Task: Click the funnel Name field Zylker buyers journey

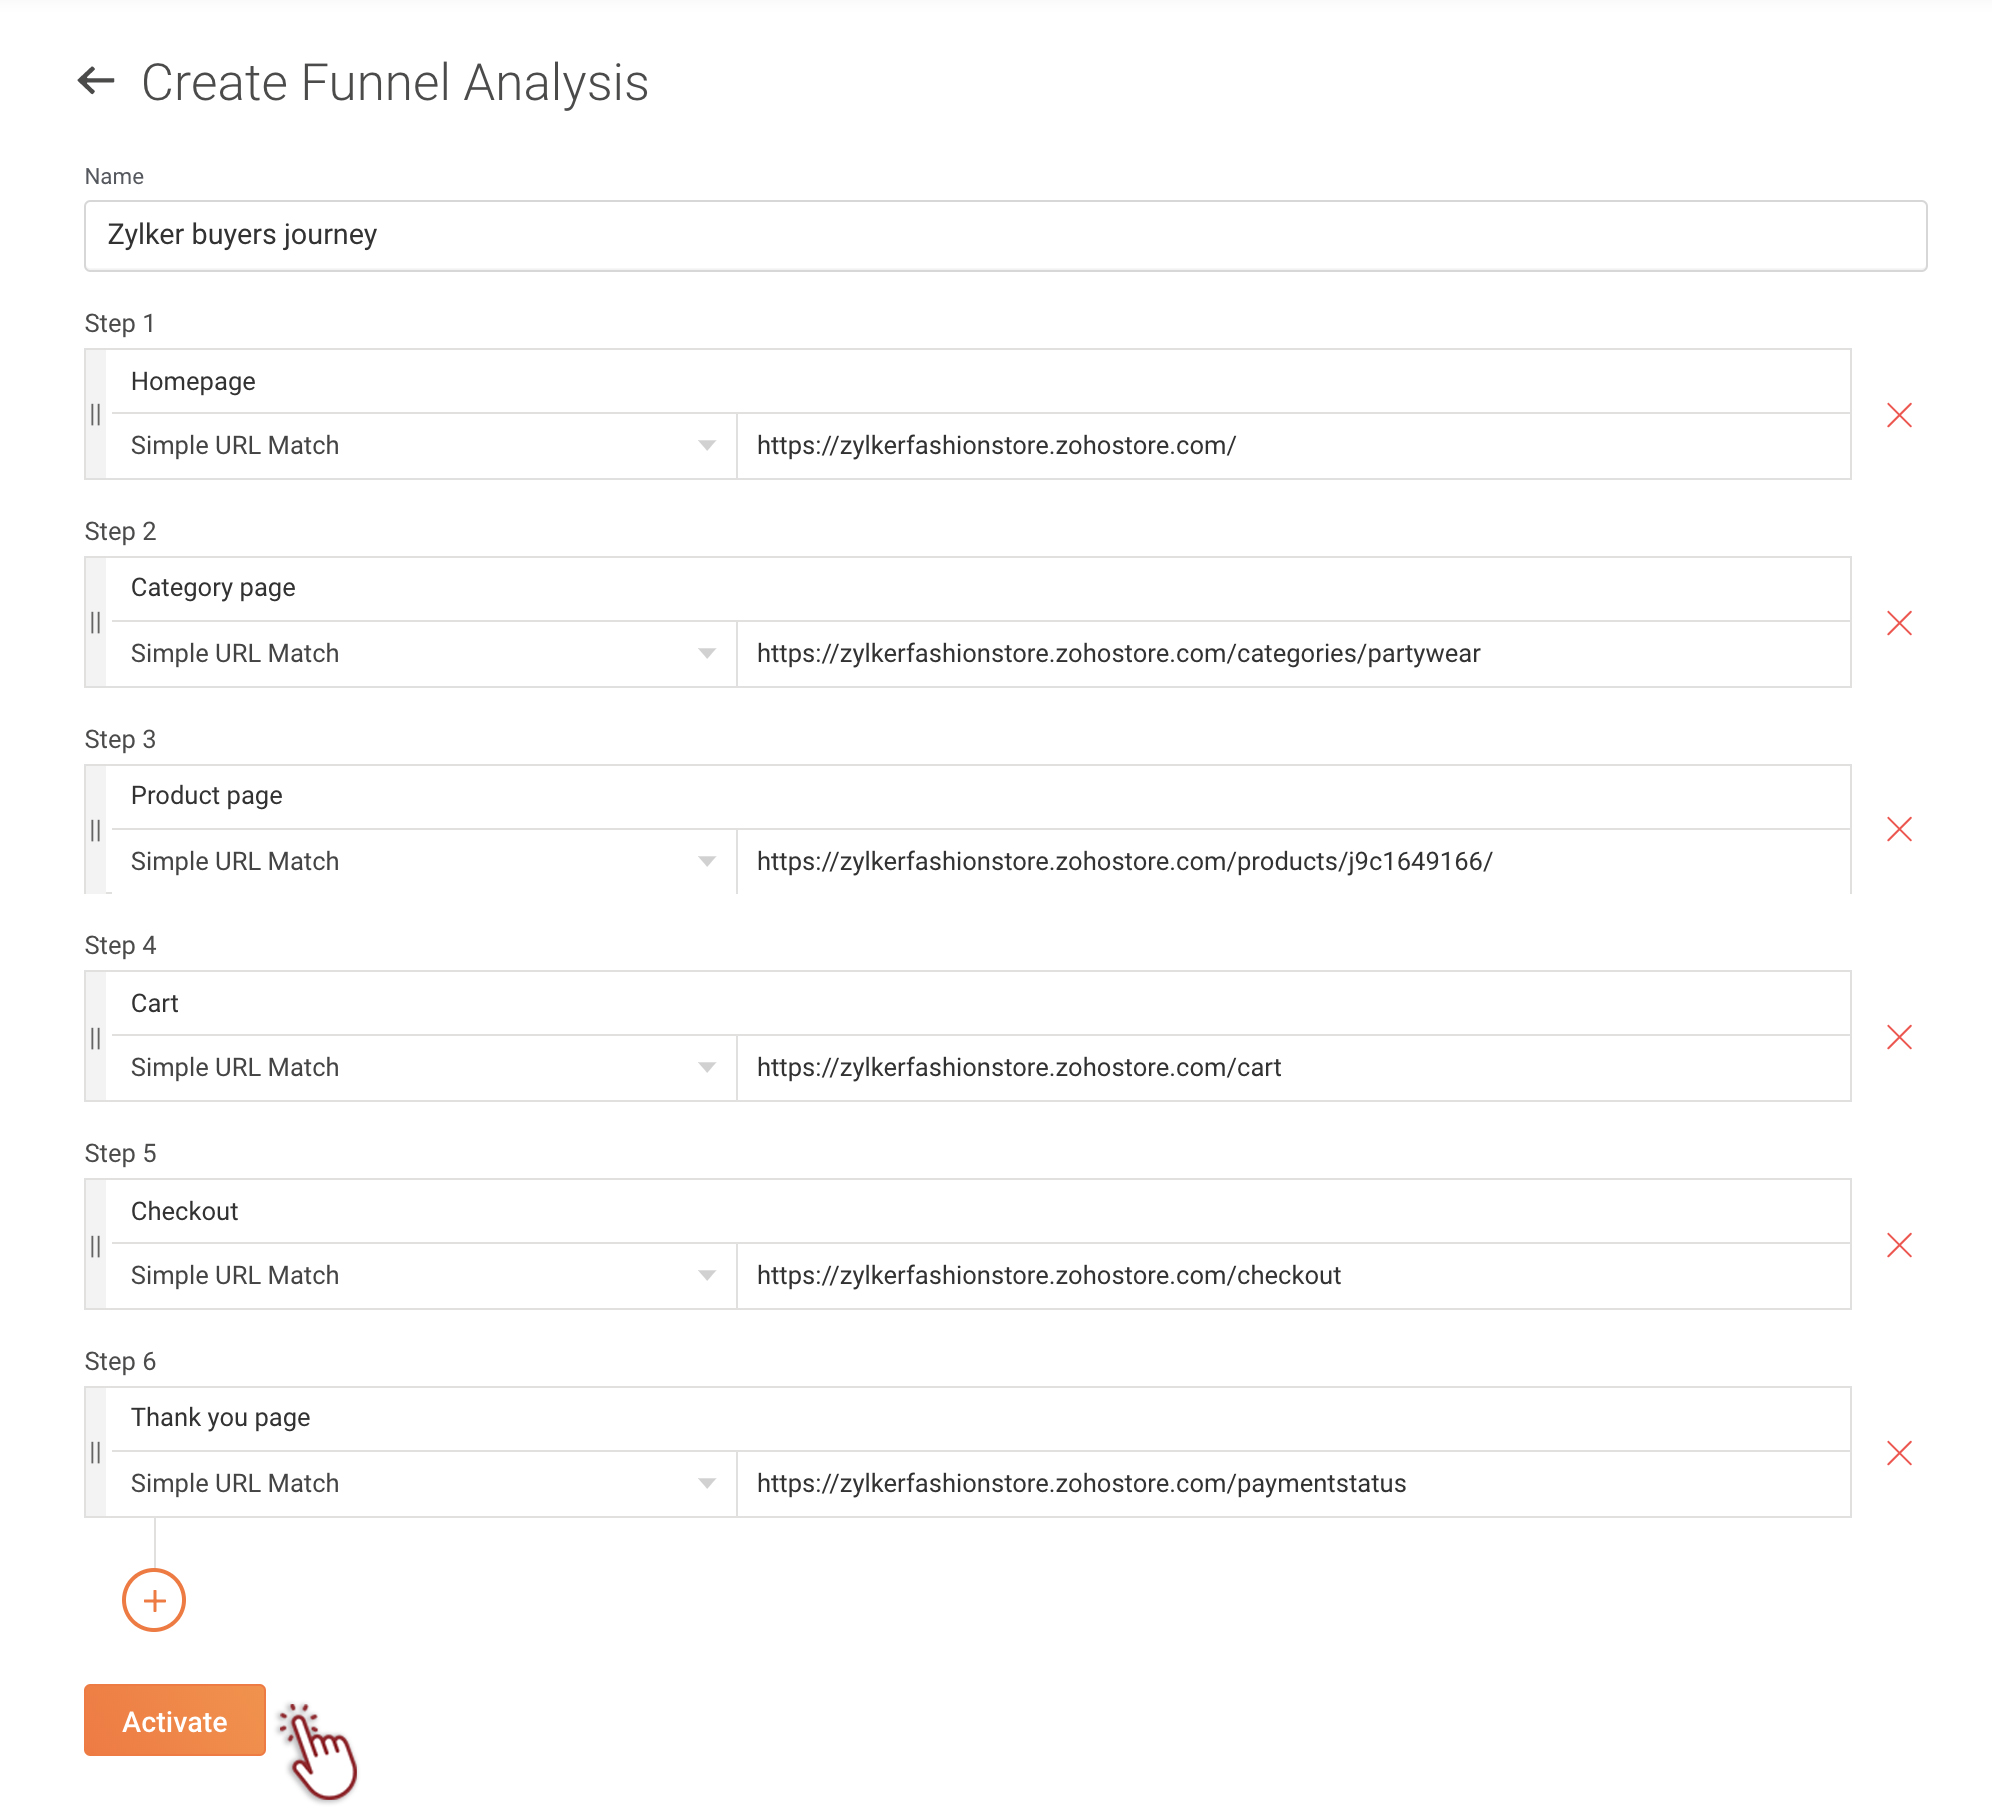Action: tap(1006, 236)
